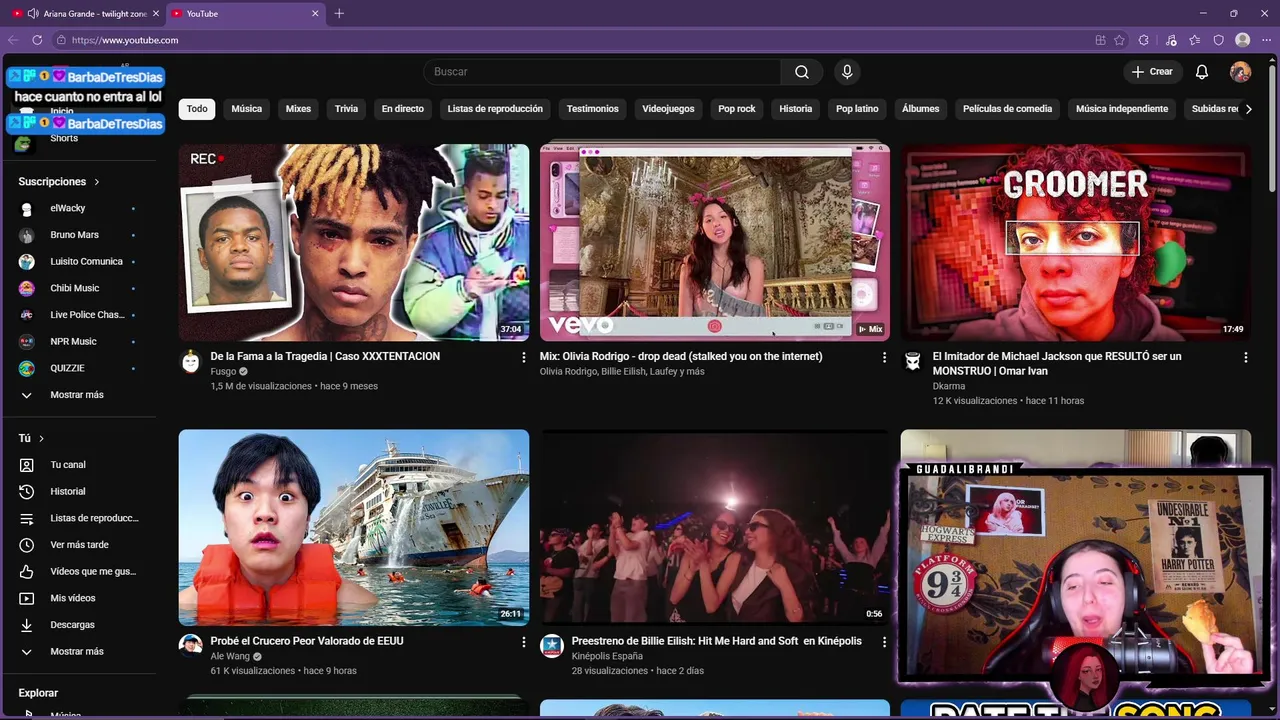This screenshot has height=720, width=1280.
Task: Switch to the Ariana Grande twilight zone tab
Action: point(86,14)
